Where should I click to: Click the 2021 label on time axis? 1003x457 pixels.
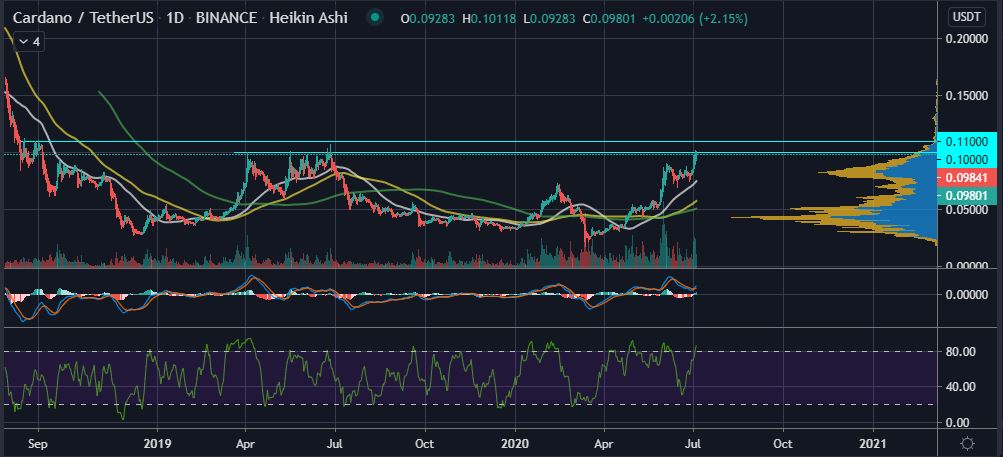[873, 443]
